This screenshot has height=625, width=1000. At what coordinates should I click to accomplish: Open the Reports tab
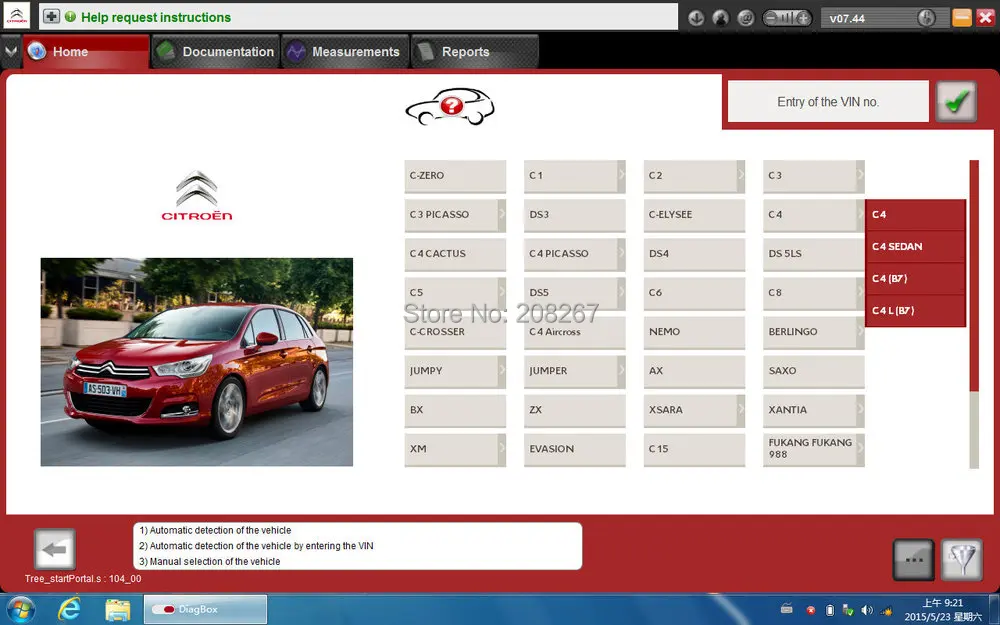pos(474,52)
